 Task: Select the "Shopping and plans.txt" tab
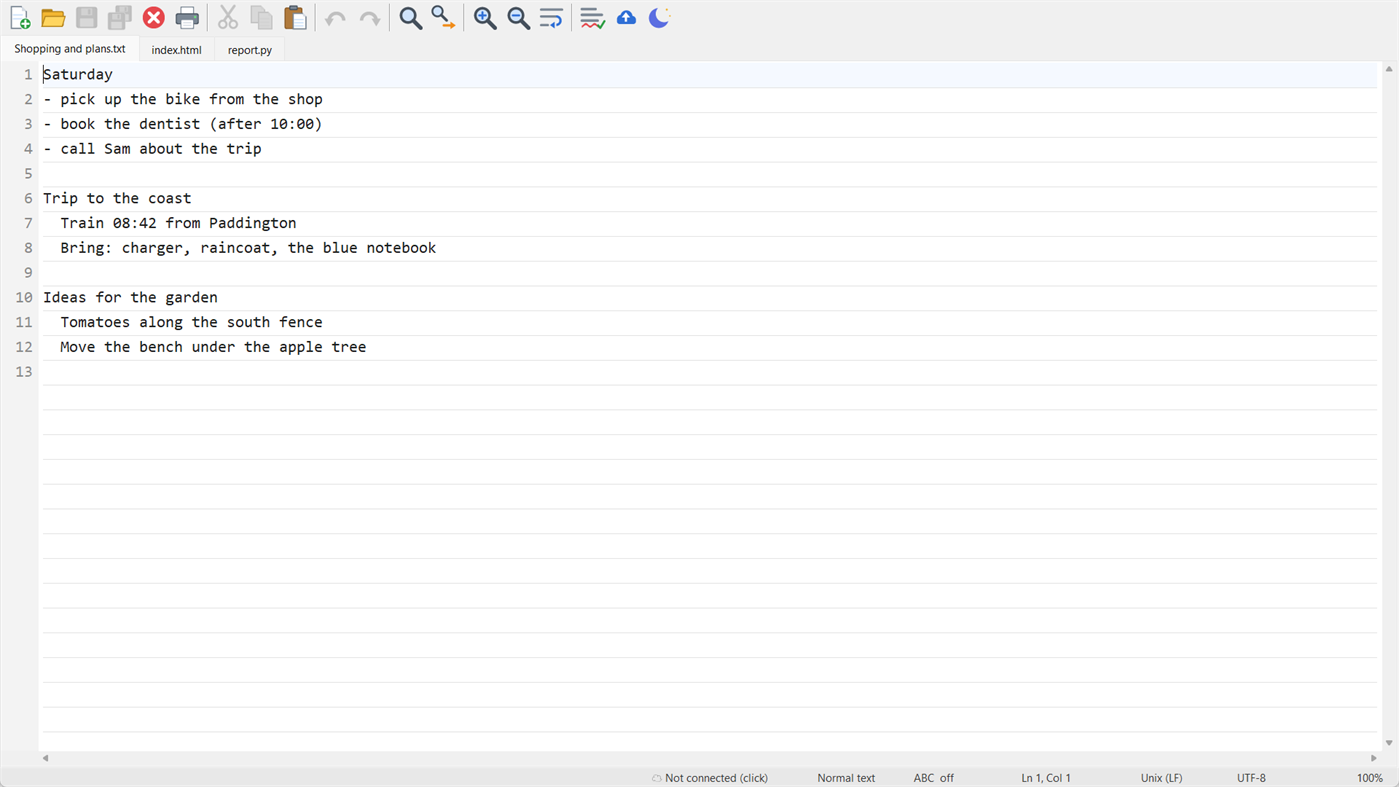[70, 49]
